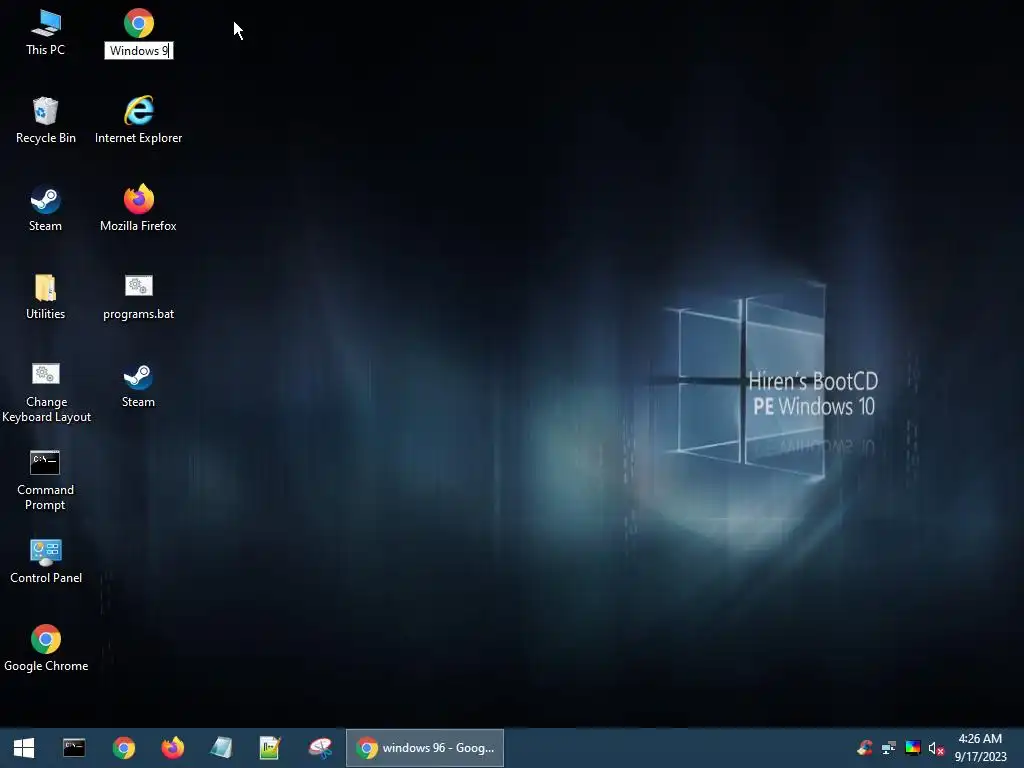Open the blue notebook icon on the taskbar
Screen dimensions: 1024x768
pos(221,748)
